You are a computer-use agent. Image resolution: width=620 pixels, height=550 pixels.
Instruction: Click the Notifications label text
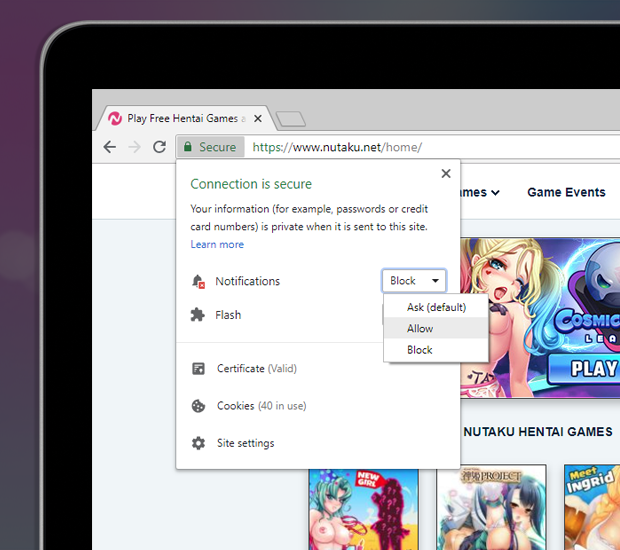(248, 282)
